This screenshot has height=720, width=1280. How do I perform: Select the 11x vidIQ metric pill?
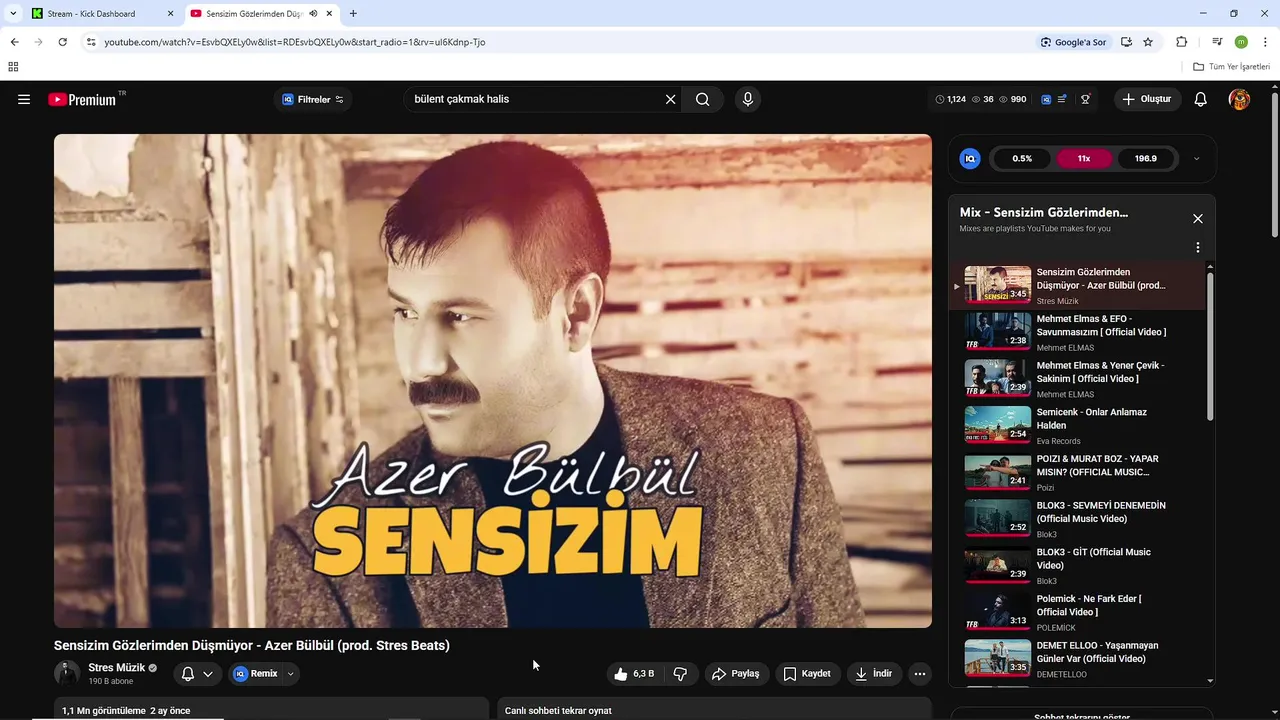click(x=1084, y=158)
